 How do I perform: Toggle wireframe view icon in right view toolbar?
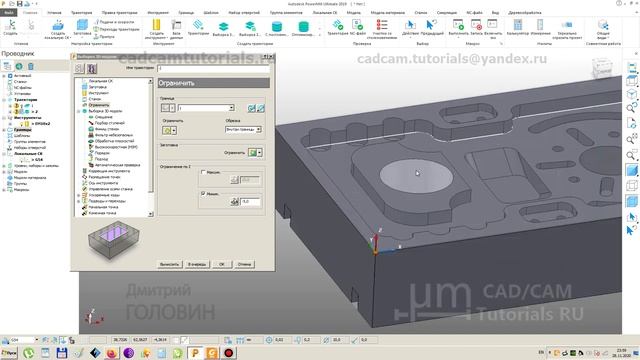point(631,185)
